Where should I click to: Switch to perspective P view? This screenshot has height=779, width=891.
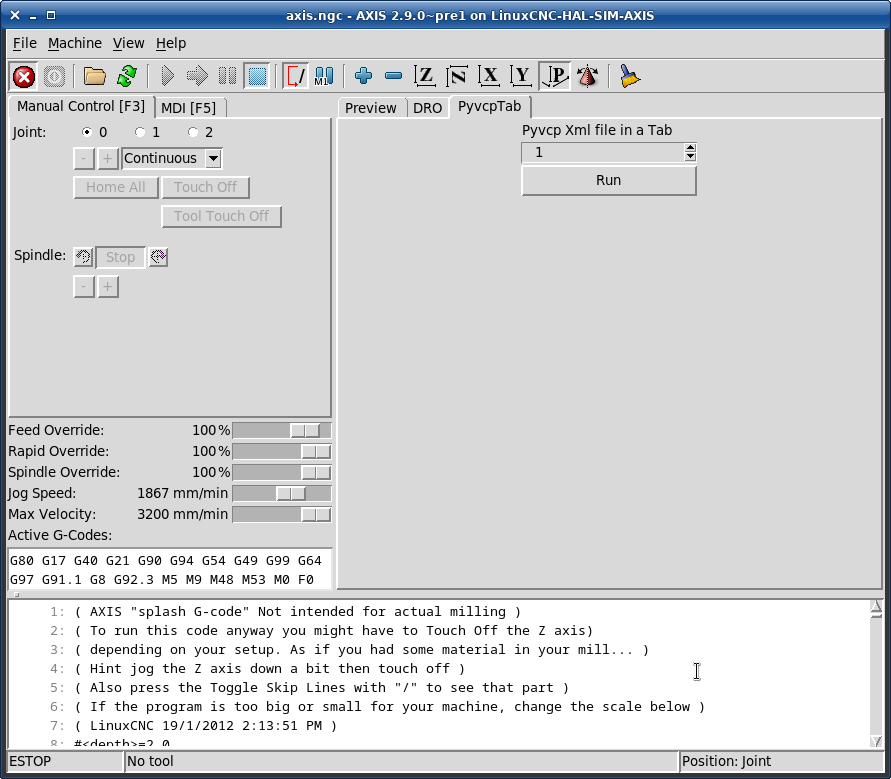555,76
